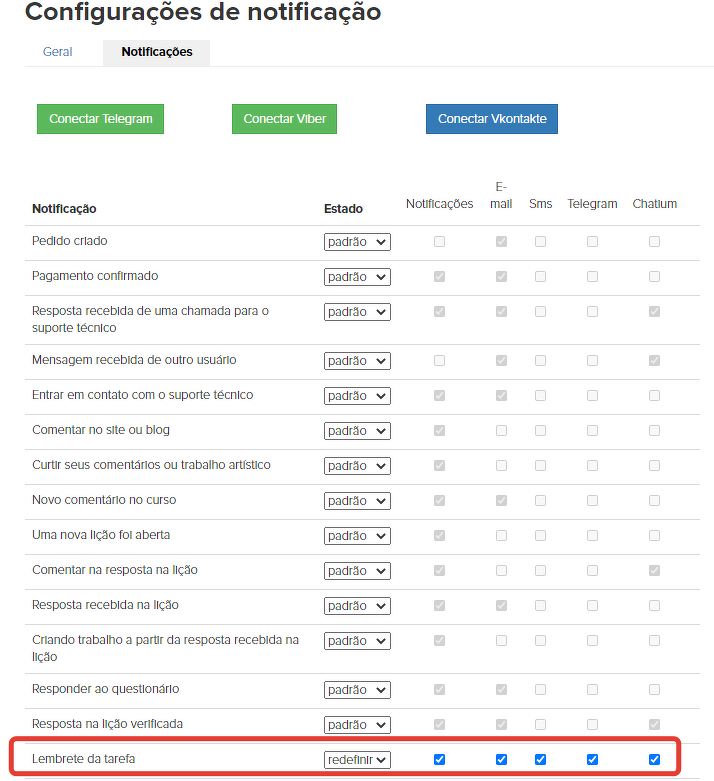Toggle Chatium checkbox for Mensagem recebida row
Screen dimensions: 714x781
654,361
